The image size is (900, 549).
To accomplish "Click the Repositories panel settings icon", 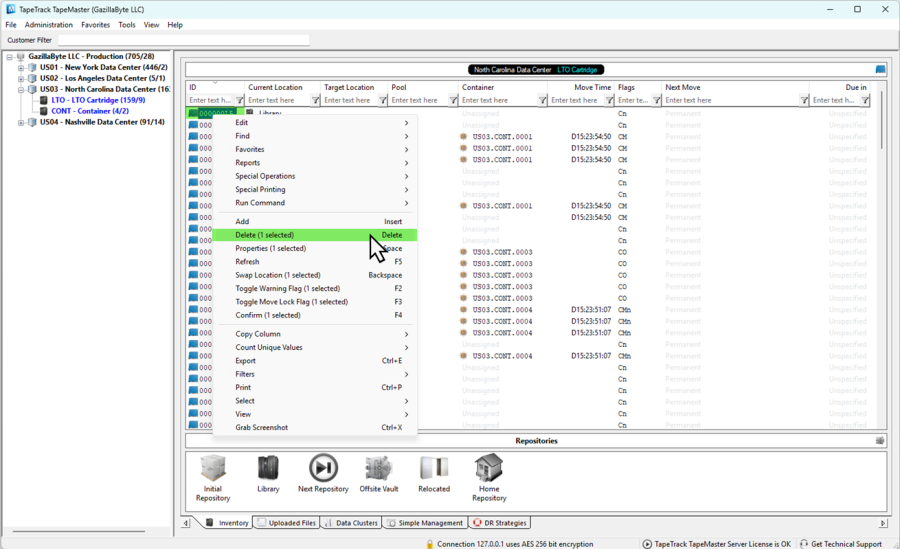I will pyautogui.click(x=880, y=440).
